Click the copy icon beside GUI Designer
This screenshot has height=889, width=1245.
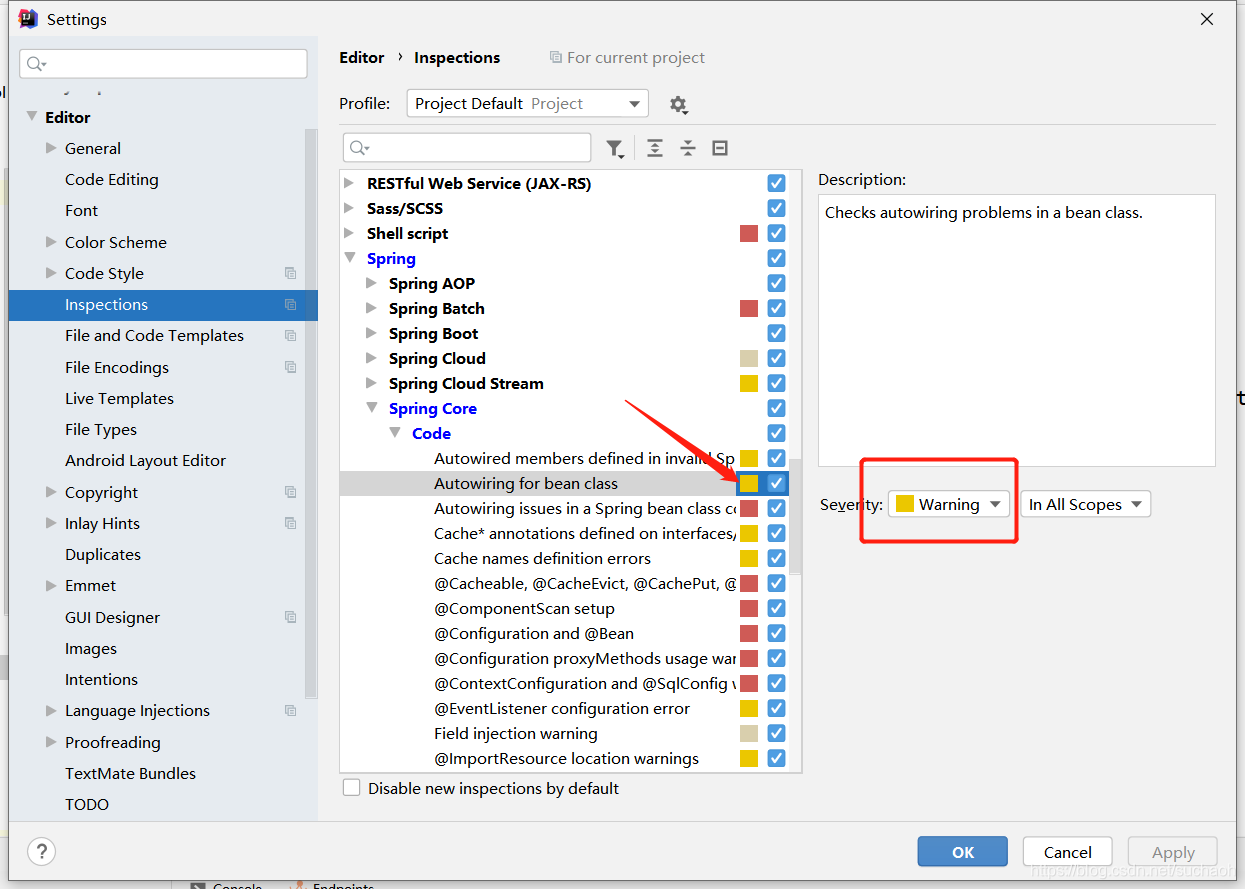click(290, 617)
